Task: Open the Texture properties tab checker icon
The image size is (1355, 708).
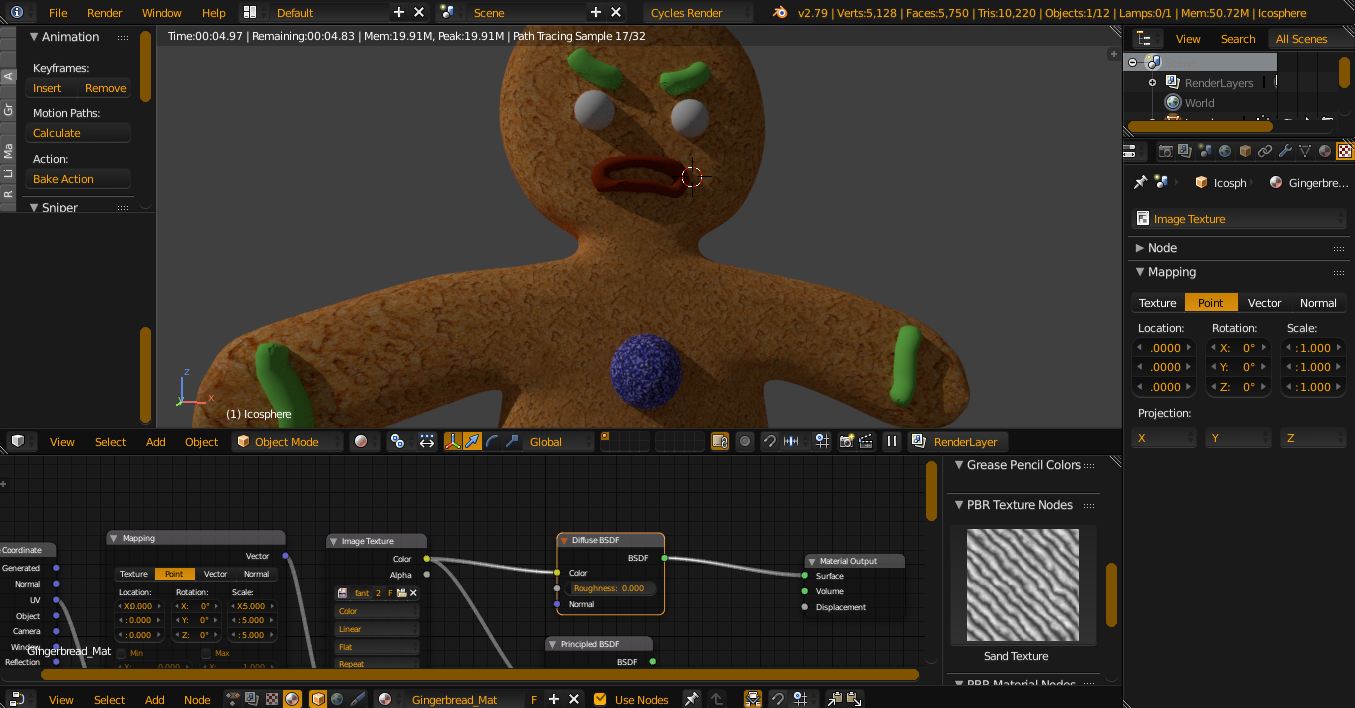Action: tap(1345, 151)
